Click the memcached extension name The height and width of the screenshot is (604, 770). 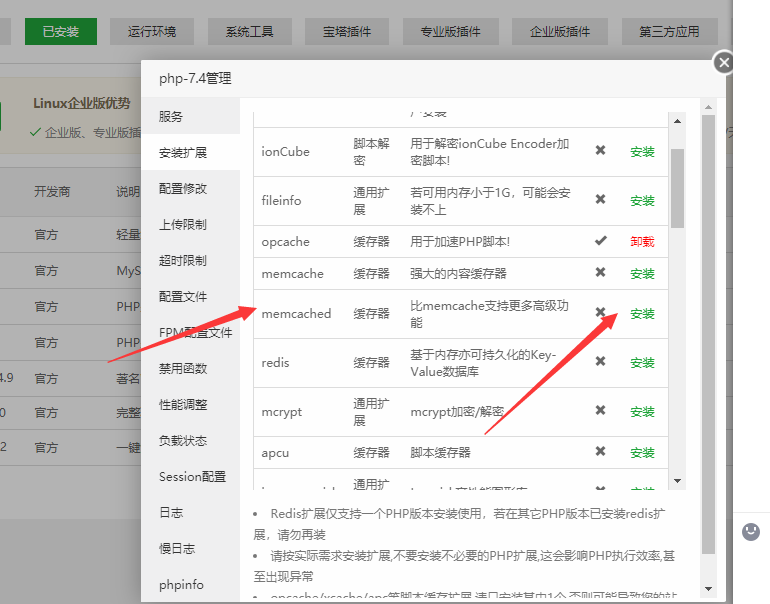click(x=296, y=313)
